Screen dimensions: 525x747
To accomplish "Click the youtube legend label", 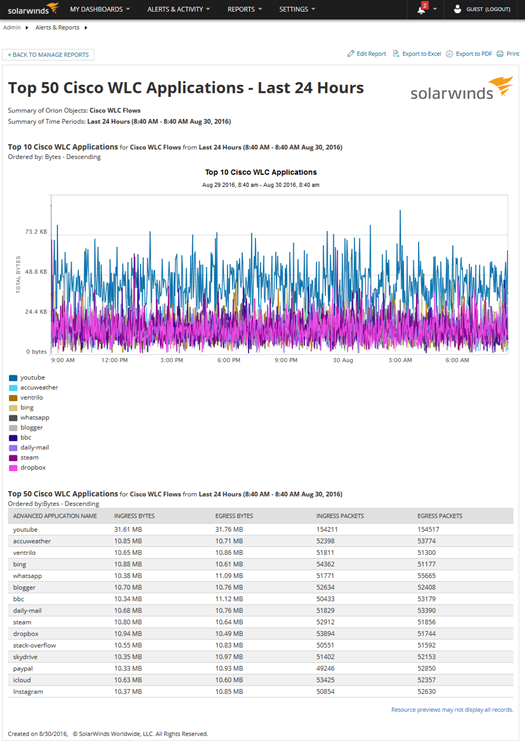I will tap(32, 378).
